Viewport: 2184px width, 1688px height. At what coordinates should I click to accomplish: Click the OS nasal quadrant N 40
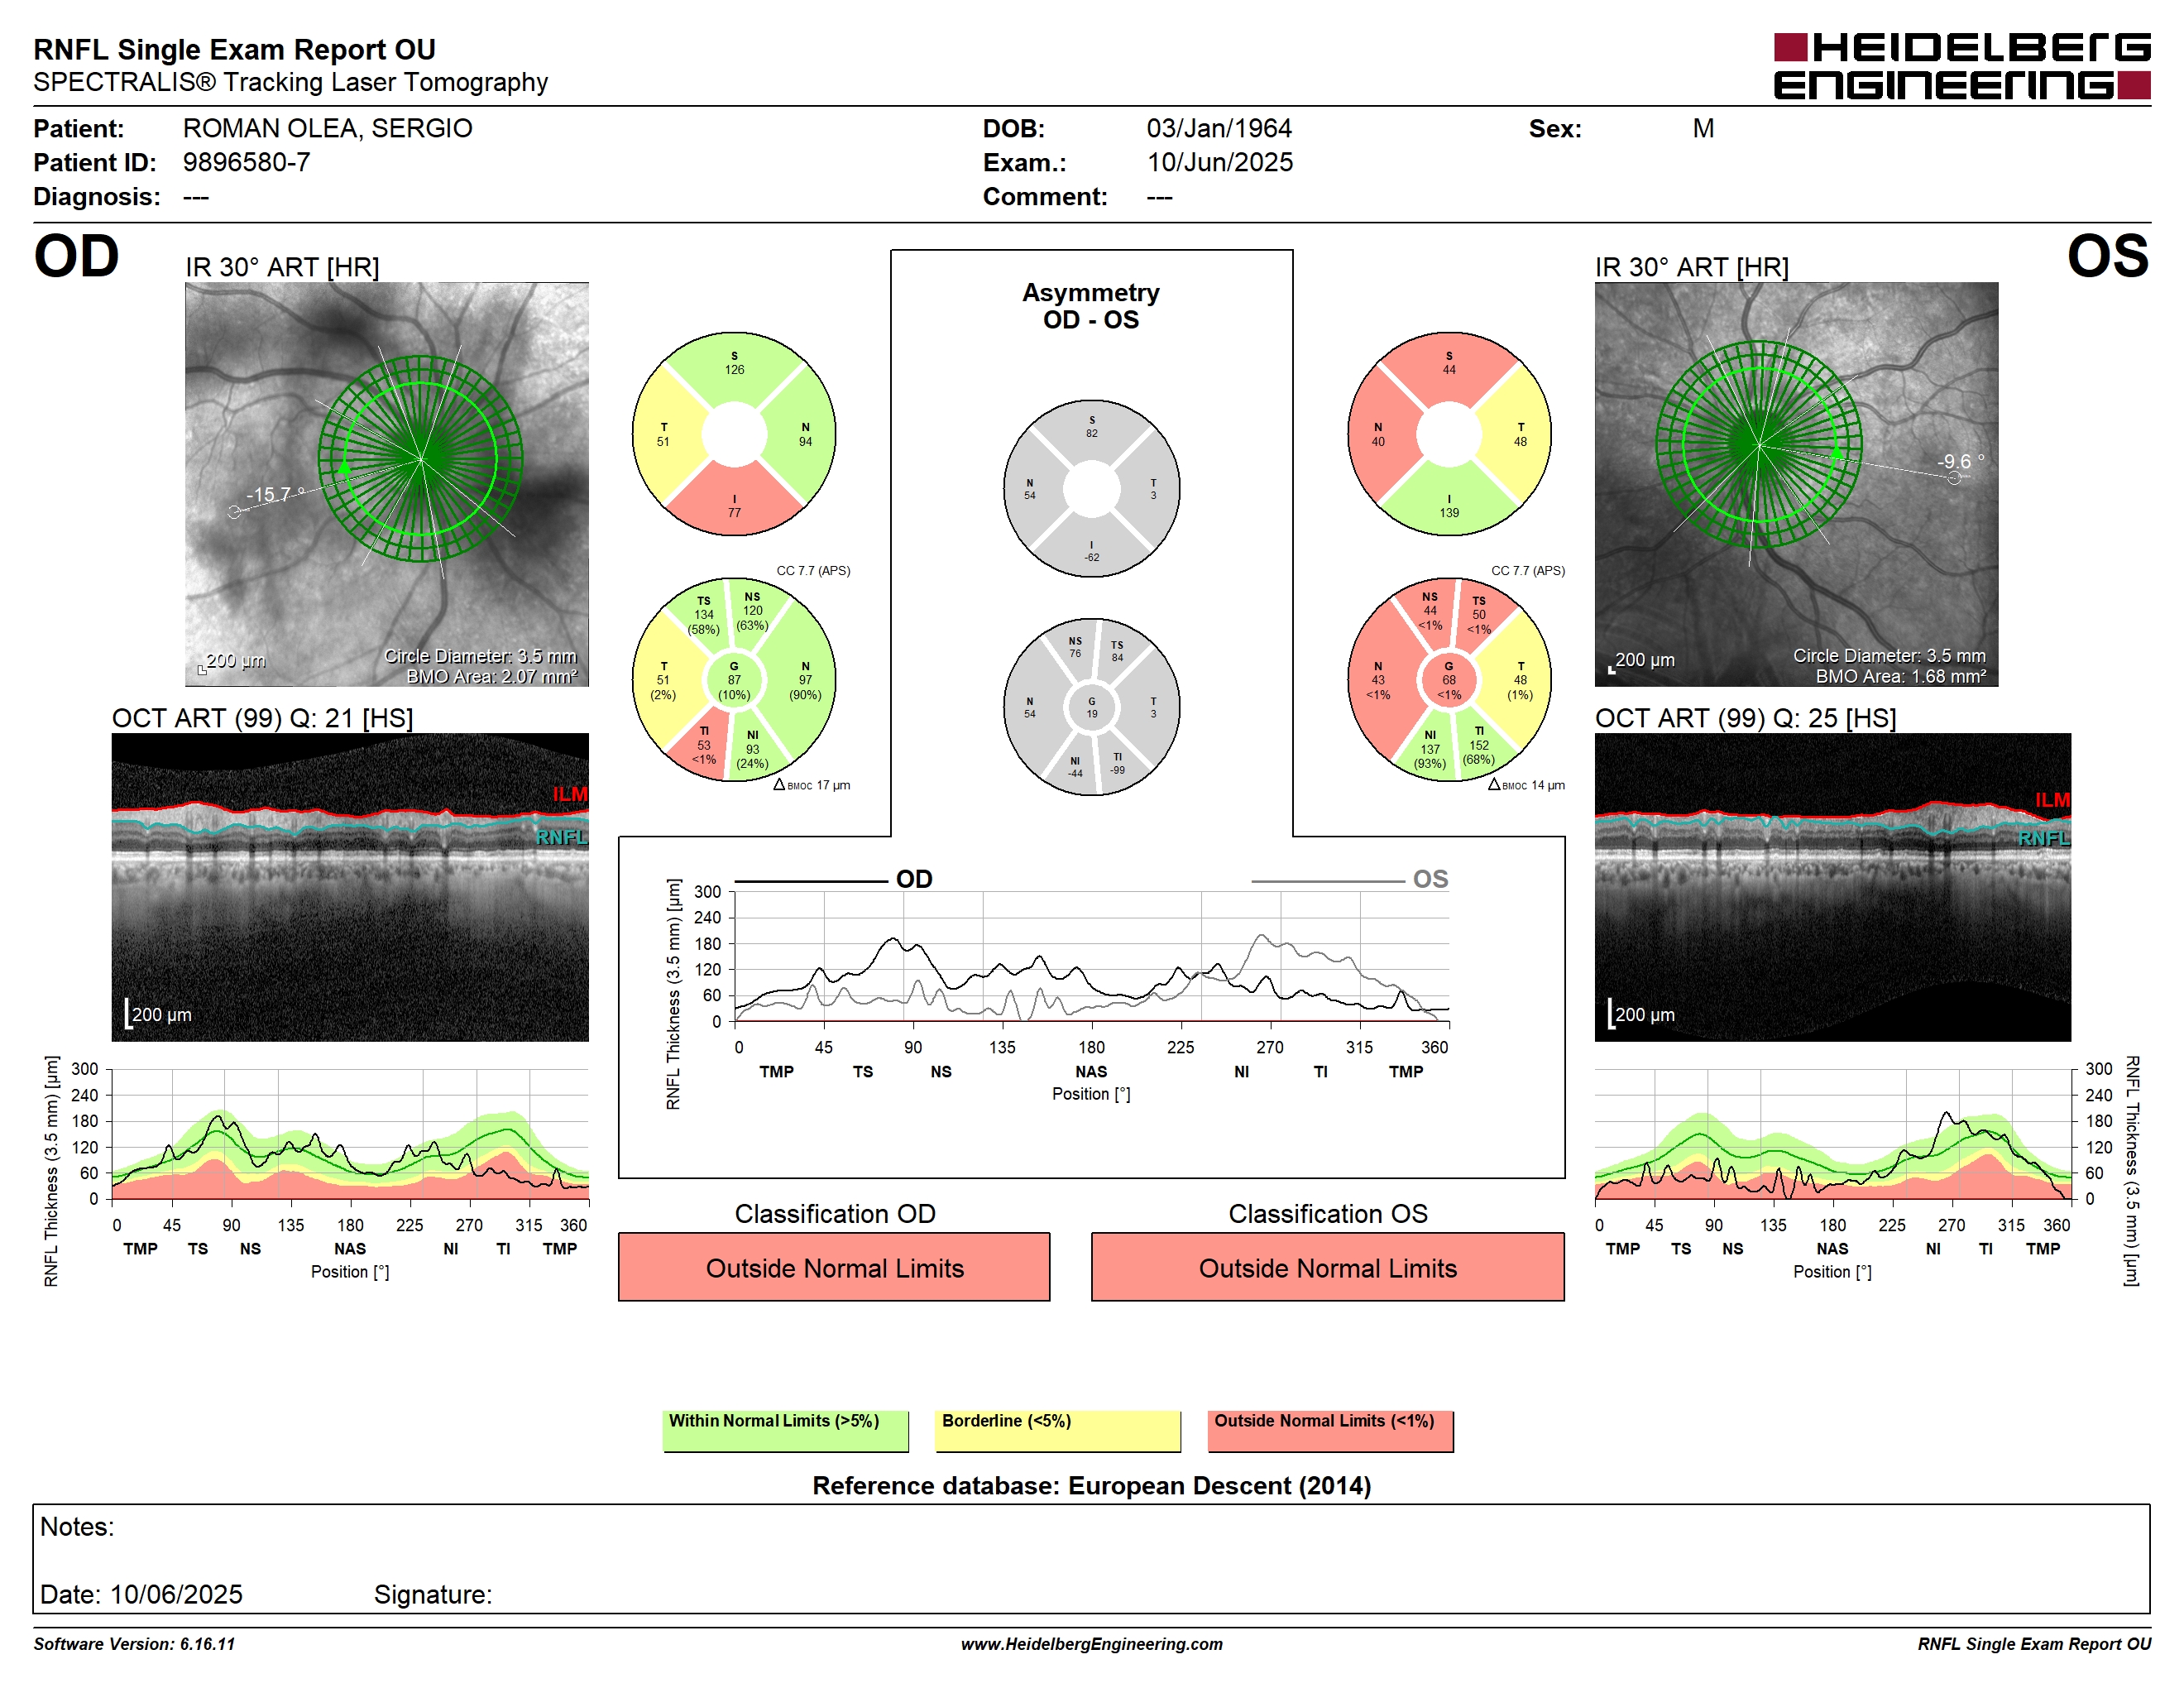[1378, 434]
